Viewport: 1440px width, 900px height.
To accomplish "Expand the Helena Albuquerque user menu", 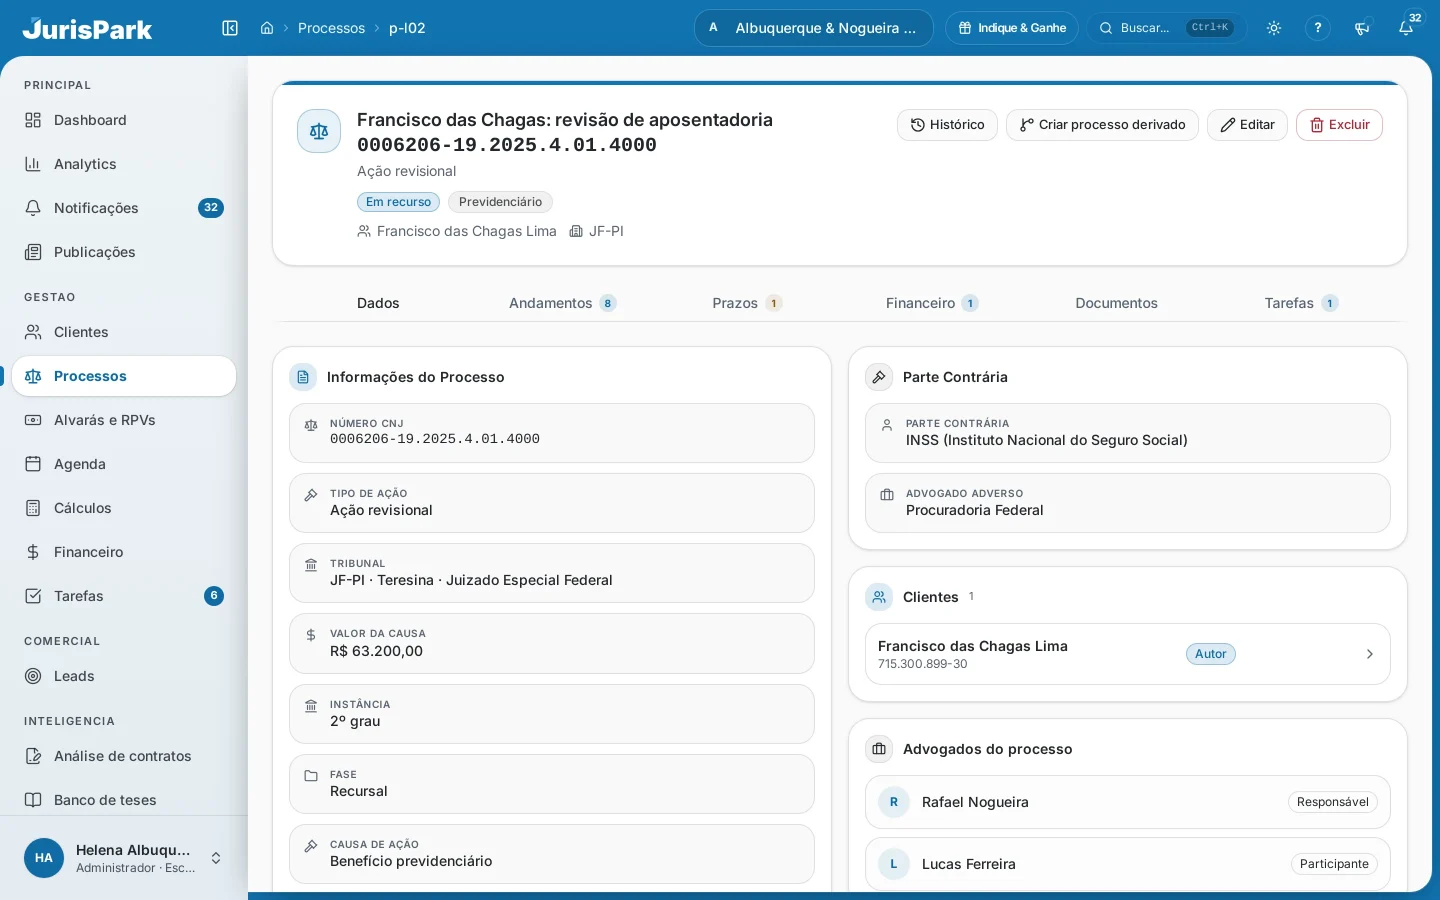I will (x=124, y=858).
